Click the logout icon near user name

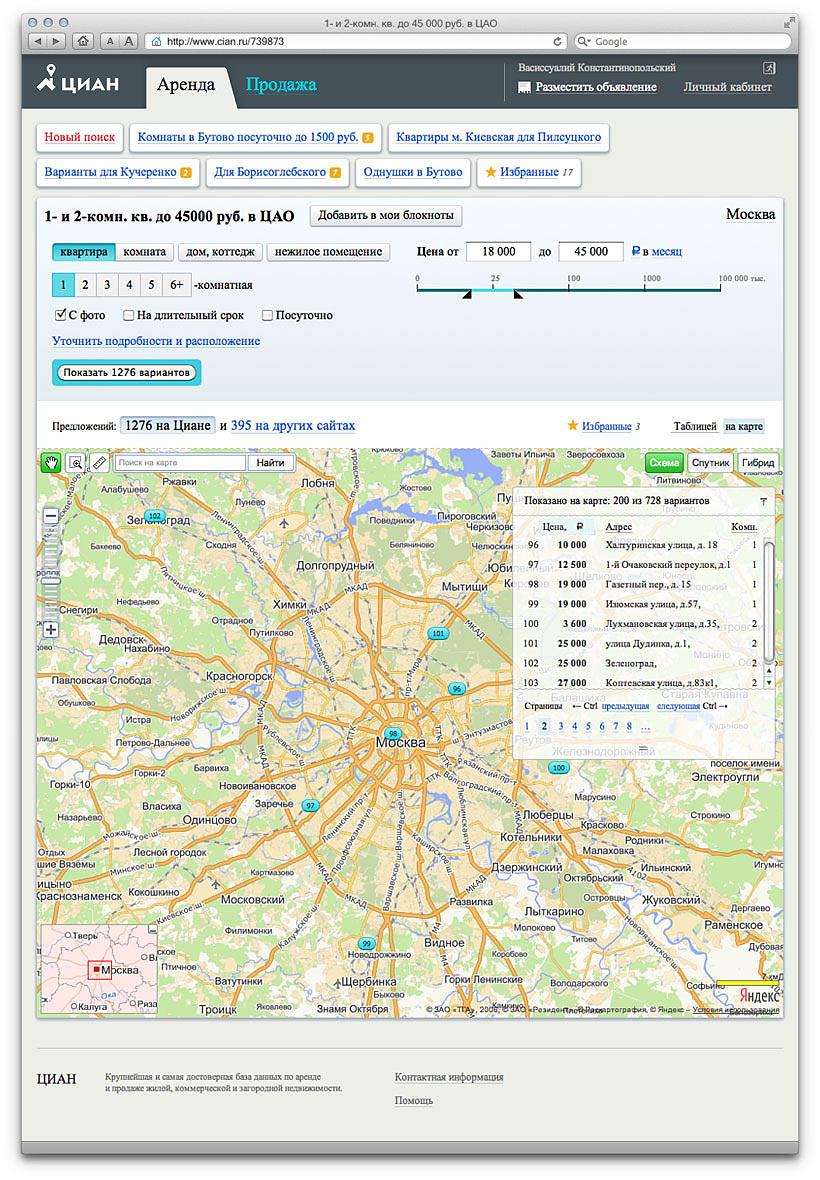769,68
